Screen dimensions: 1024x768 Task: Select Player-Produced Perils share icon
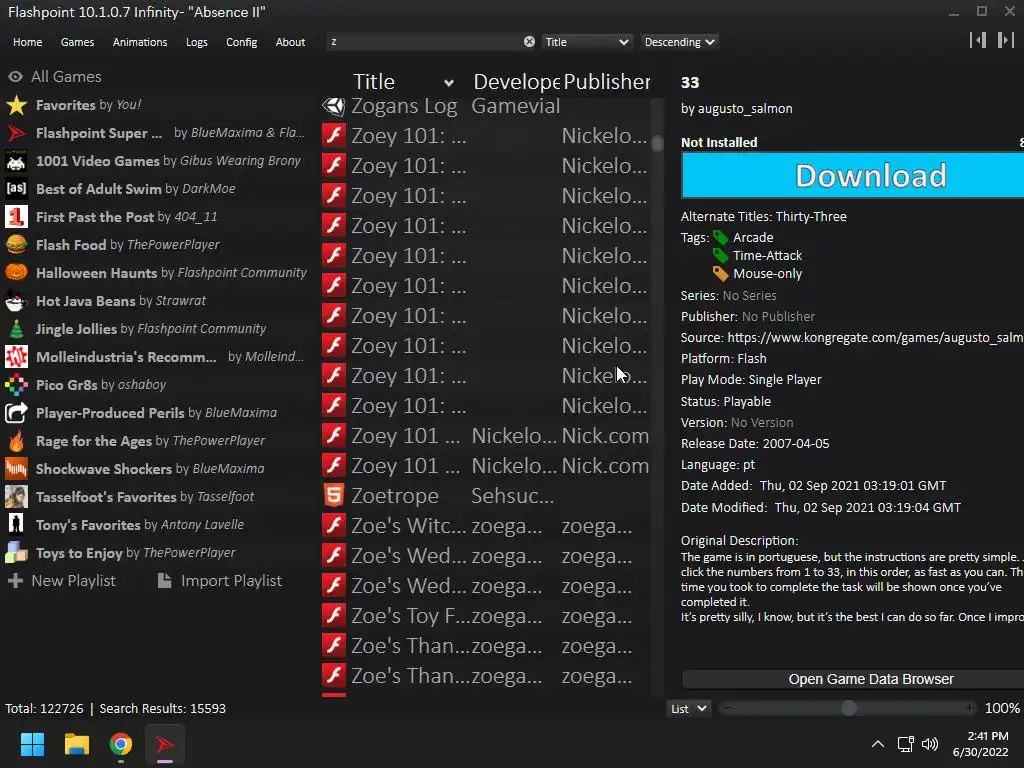point(16,413)
